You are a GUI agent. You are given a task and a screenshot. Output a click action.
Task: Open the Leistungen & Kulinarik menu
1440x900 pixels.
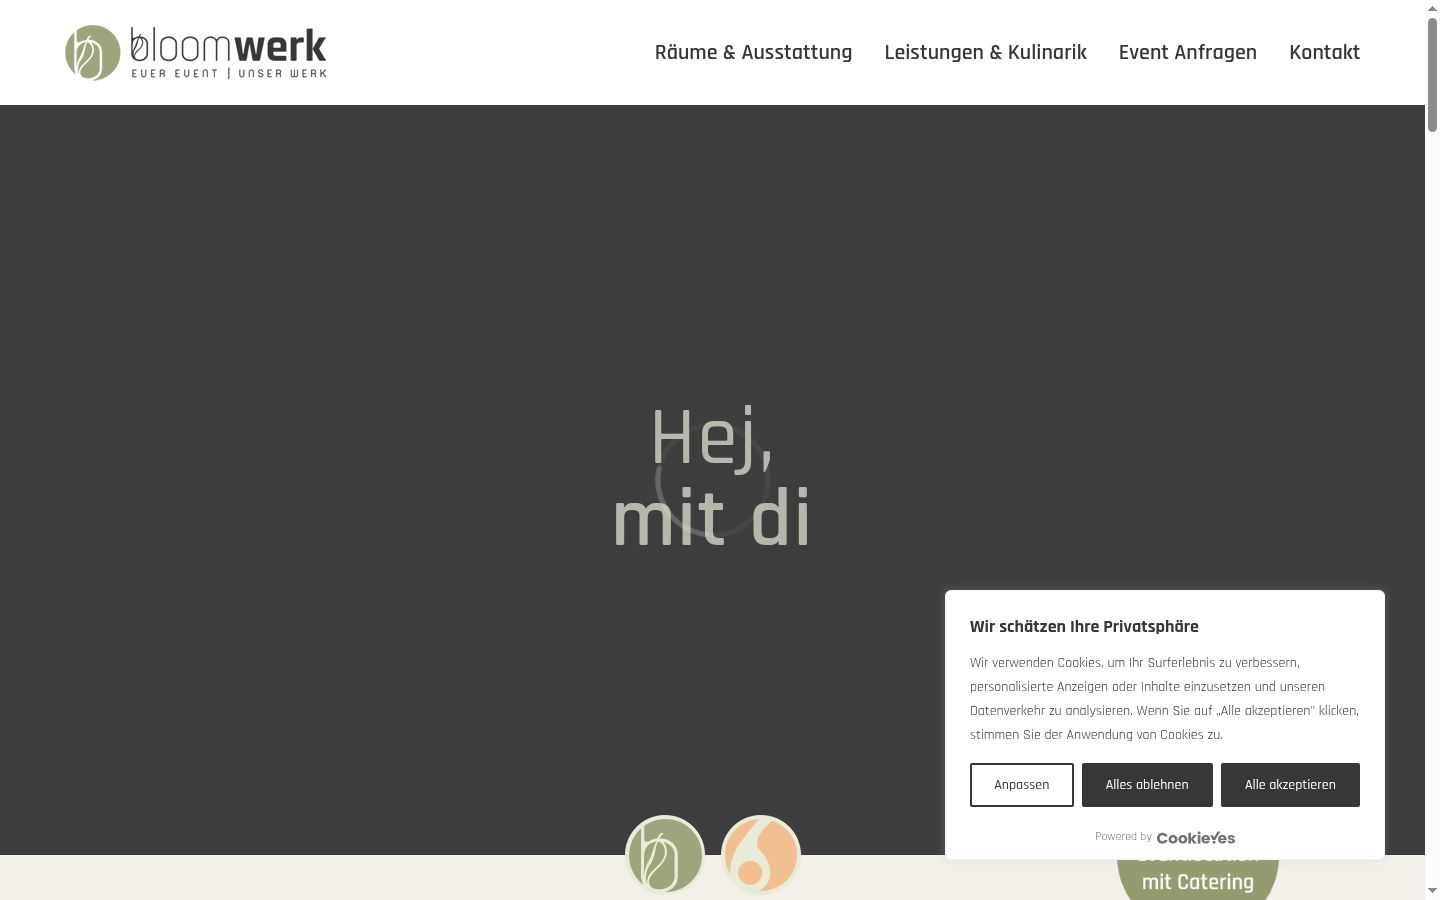click(985, 52)
